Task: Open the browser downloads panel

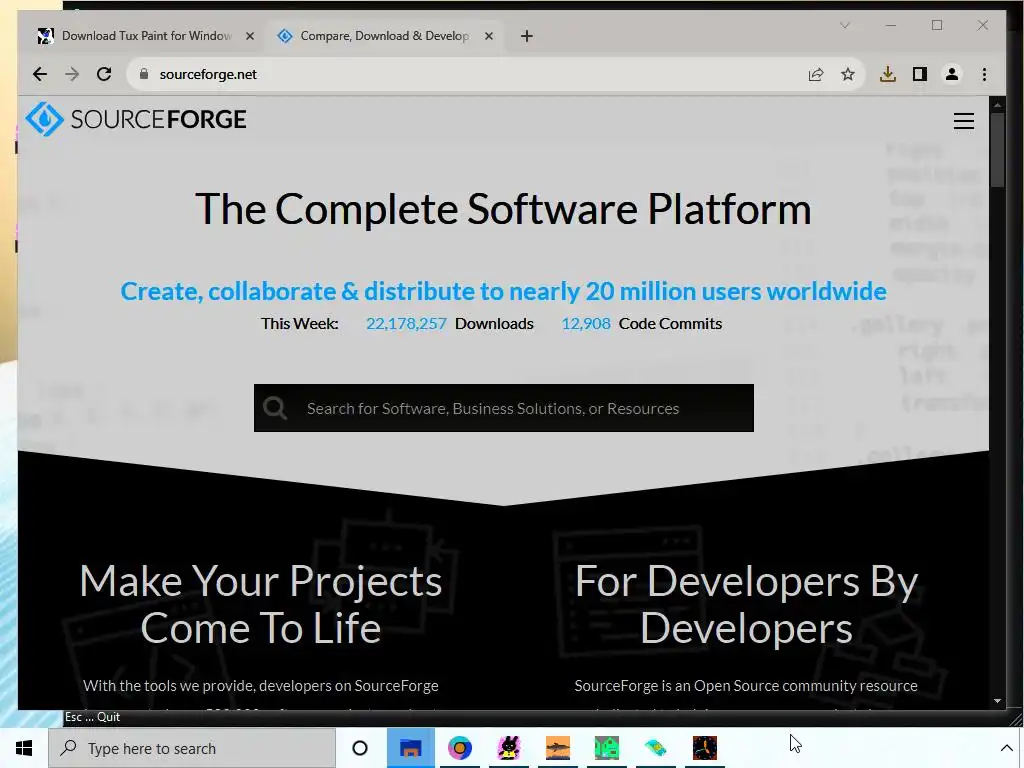Action: (888, 74)
